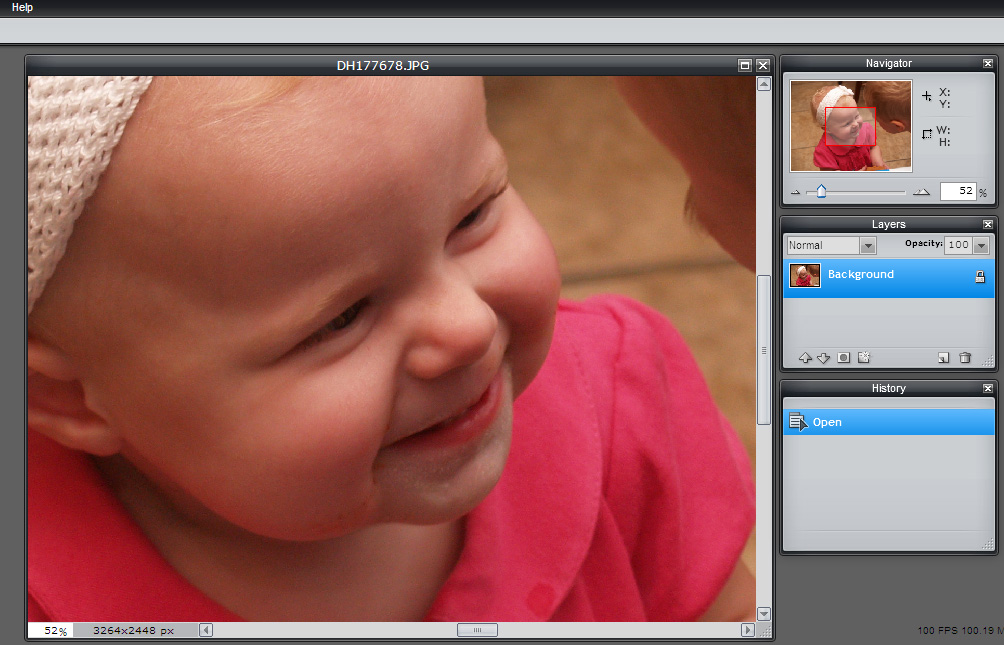This screenshot has height=645, width=1004.
Task: Click vertical scrollbar up arrow
Action: (x=763, y=84)
